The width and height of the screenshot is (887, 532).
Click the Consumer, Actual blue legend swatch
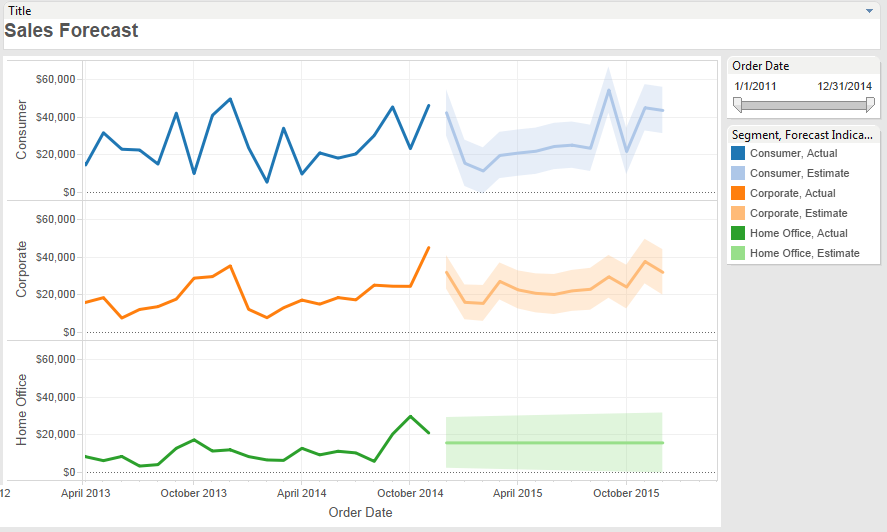click(738, 153)
